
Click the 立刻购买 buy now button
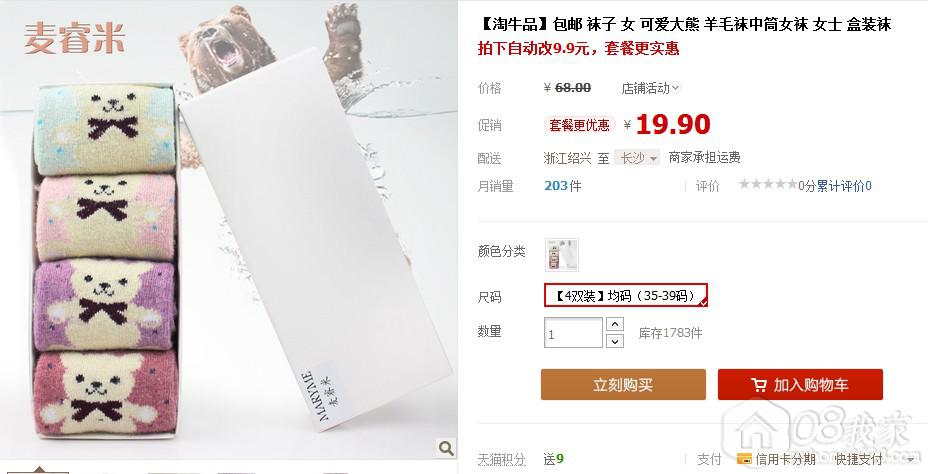click(623, 385)
